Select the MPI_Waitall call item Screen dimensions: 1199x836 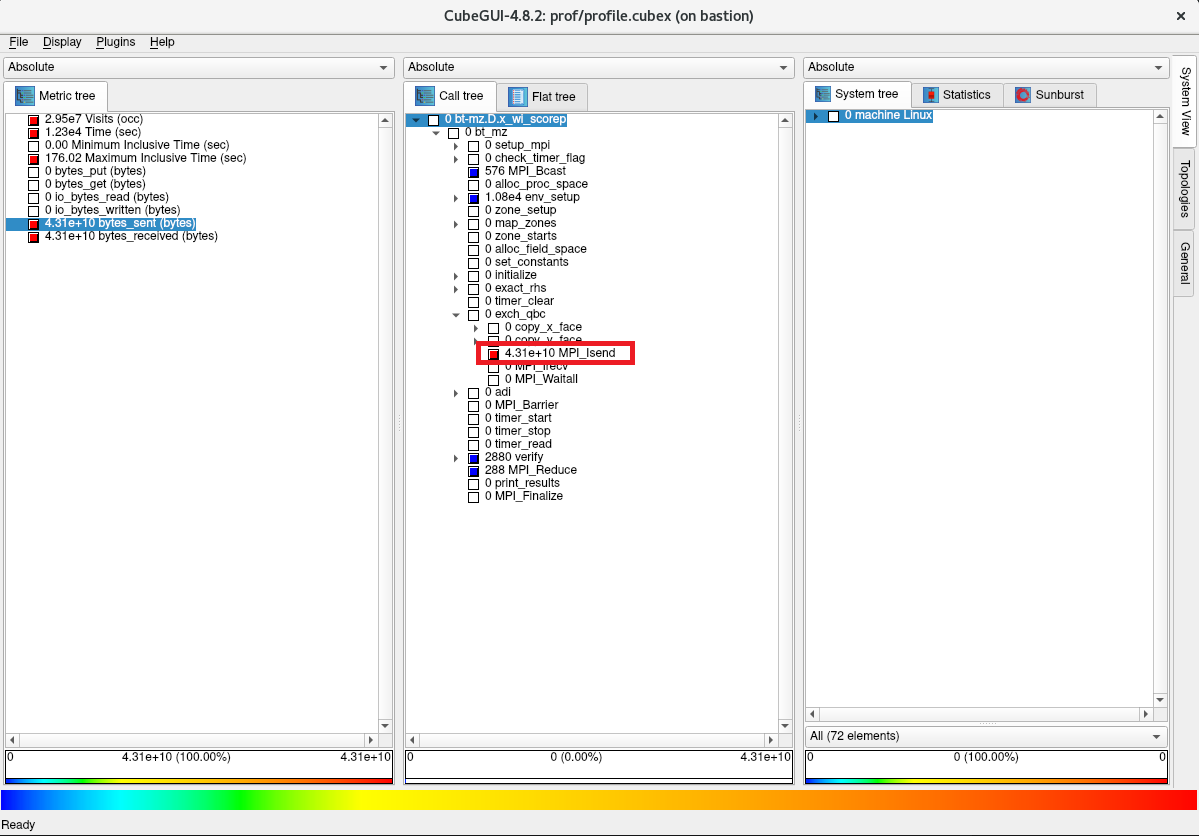click(x=540, y=379)
